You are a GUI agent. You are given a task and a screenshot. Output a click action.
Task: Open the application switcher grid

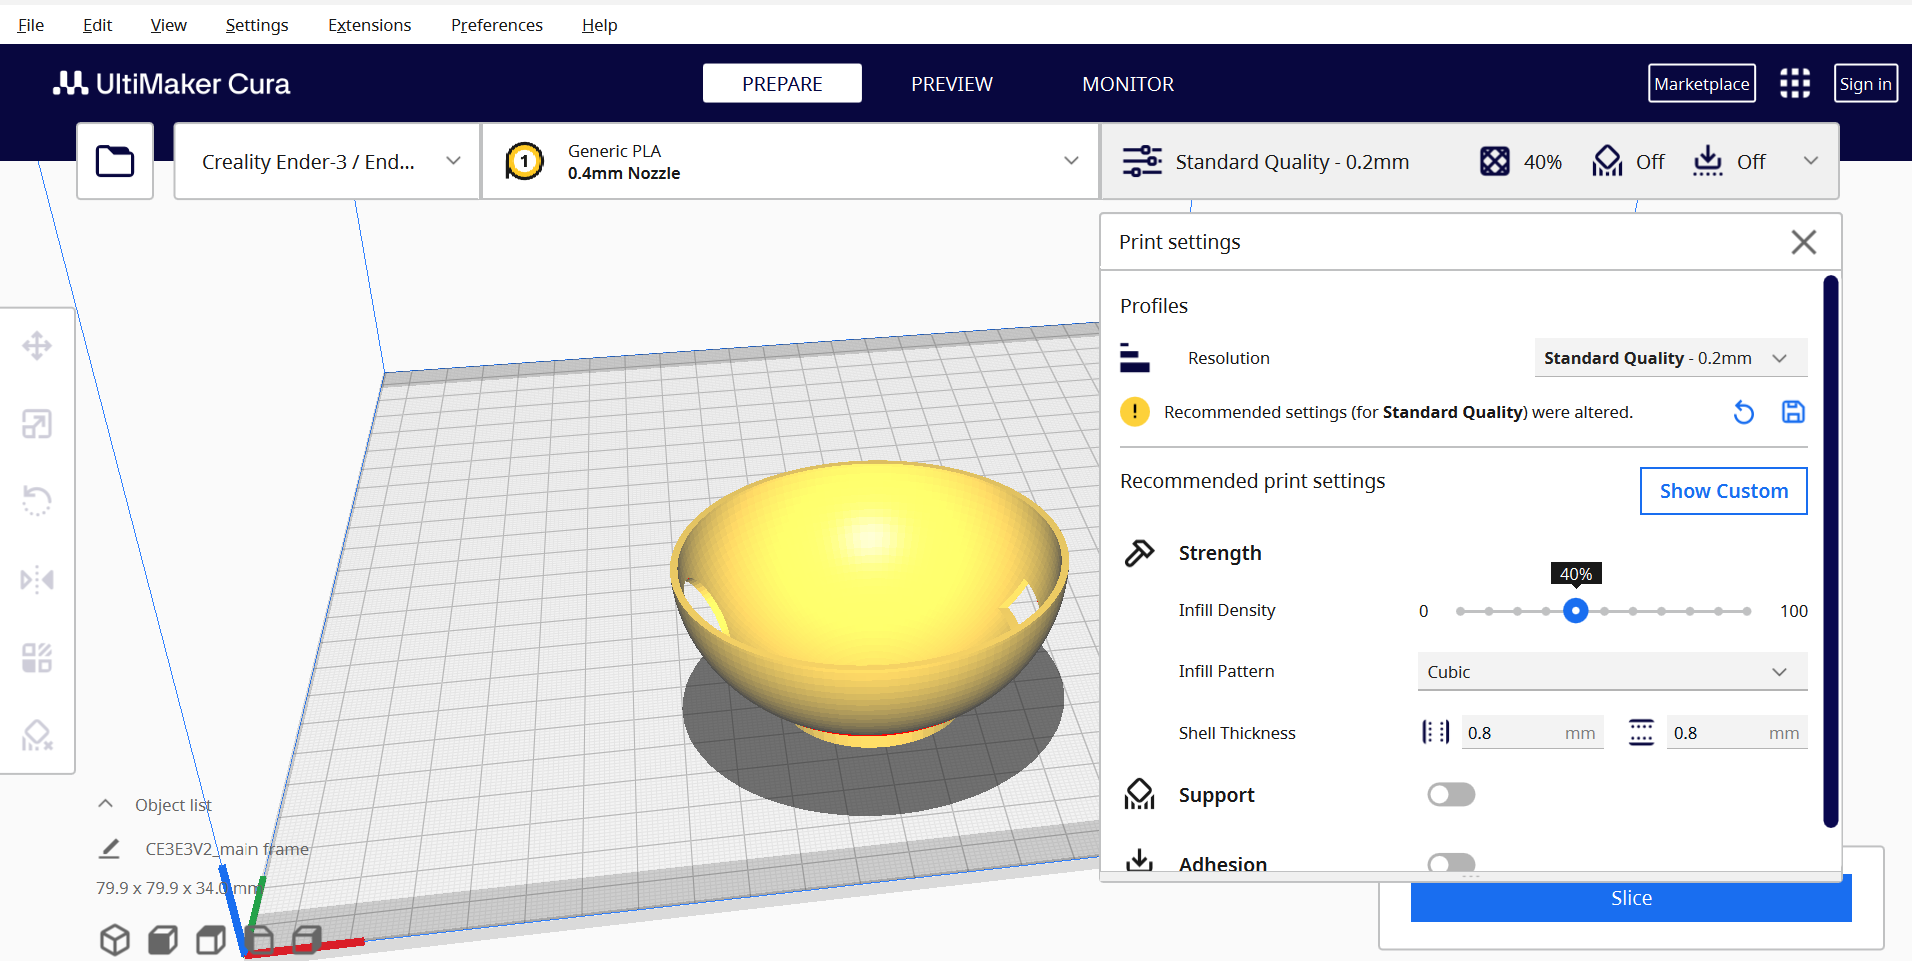coord(1795,83)
